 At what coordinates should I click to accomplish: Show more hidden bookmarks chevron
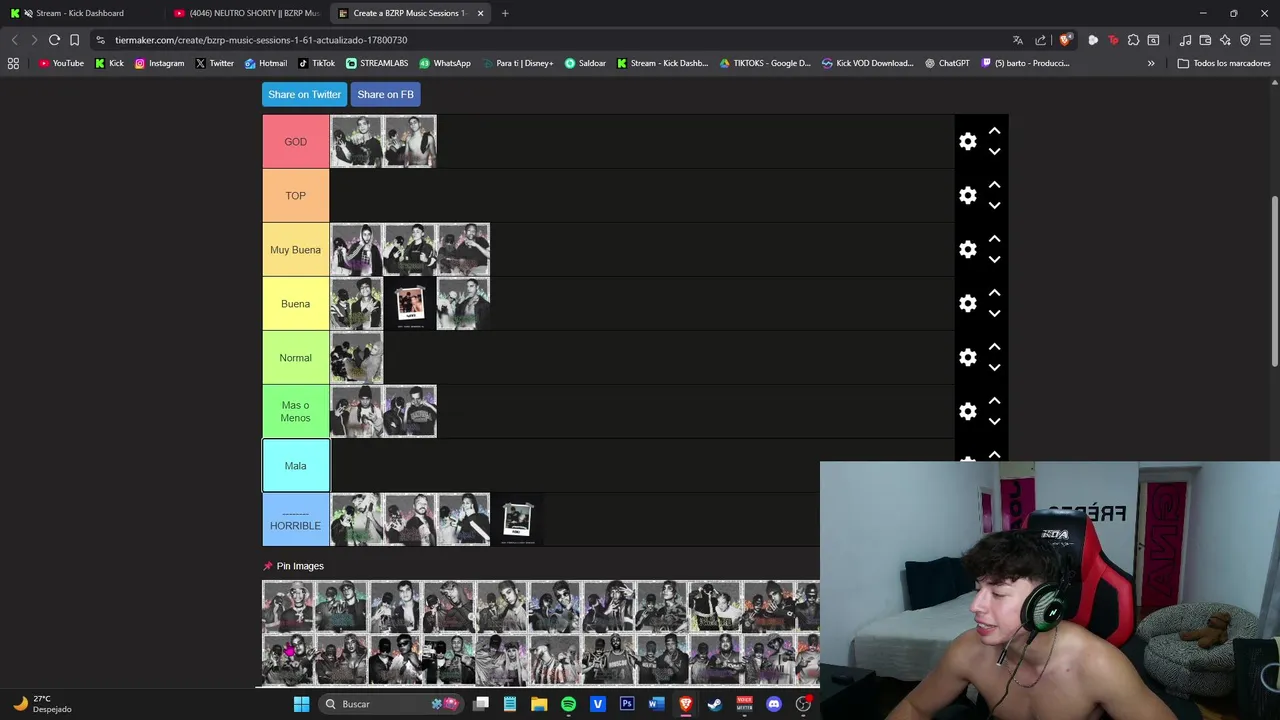pyautogui.click(x=1151, y=63)
